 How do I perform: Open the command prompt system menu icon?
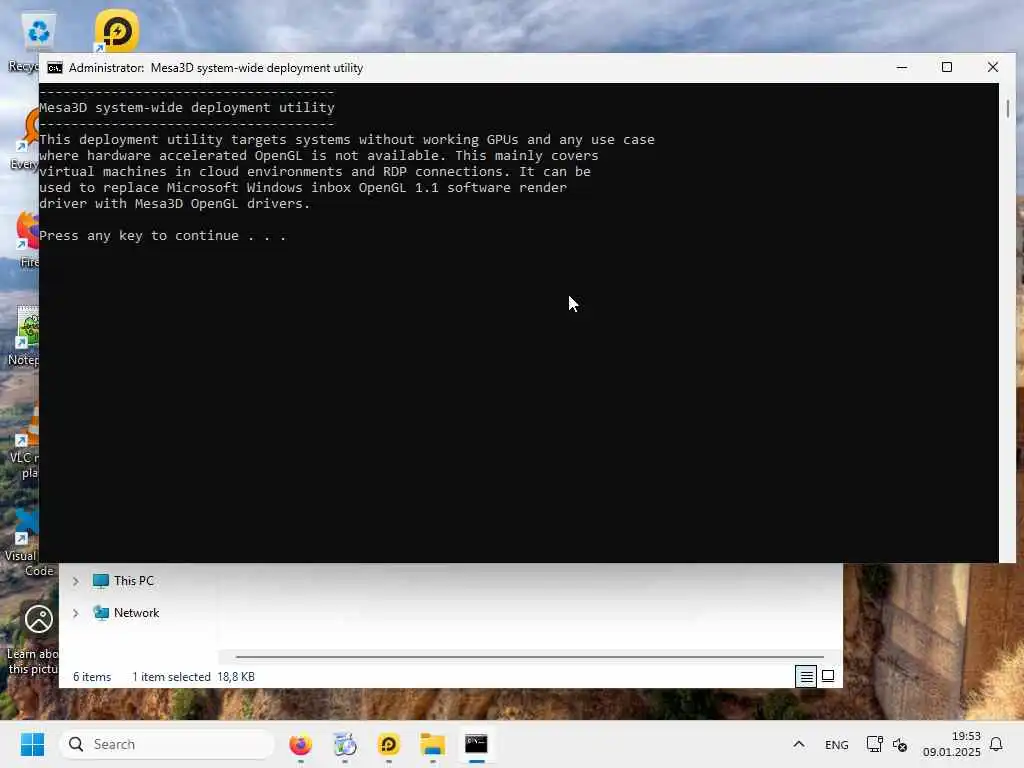point(55,68)
